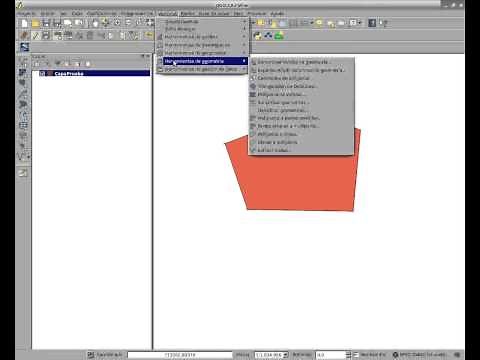Select the pan map hand tool

[95, 23]
